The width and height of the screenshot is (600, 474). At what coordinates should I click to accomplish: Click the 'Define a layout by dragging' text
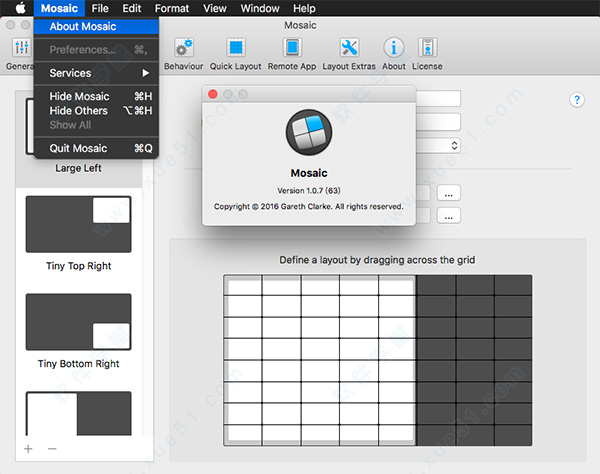click(377, 260)
